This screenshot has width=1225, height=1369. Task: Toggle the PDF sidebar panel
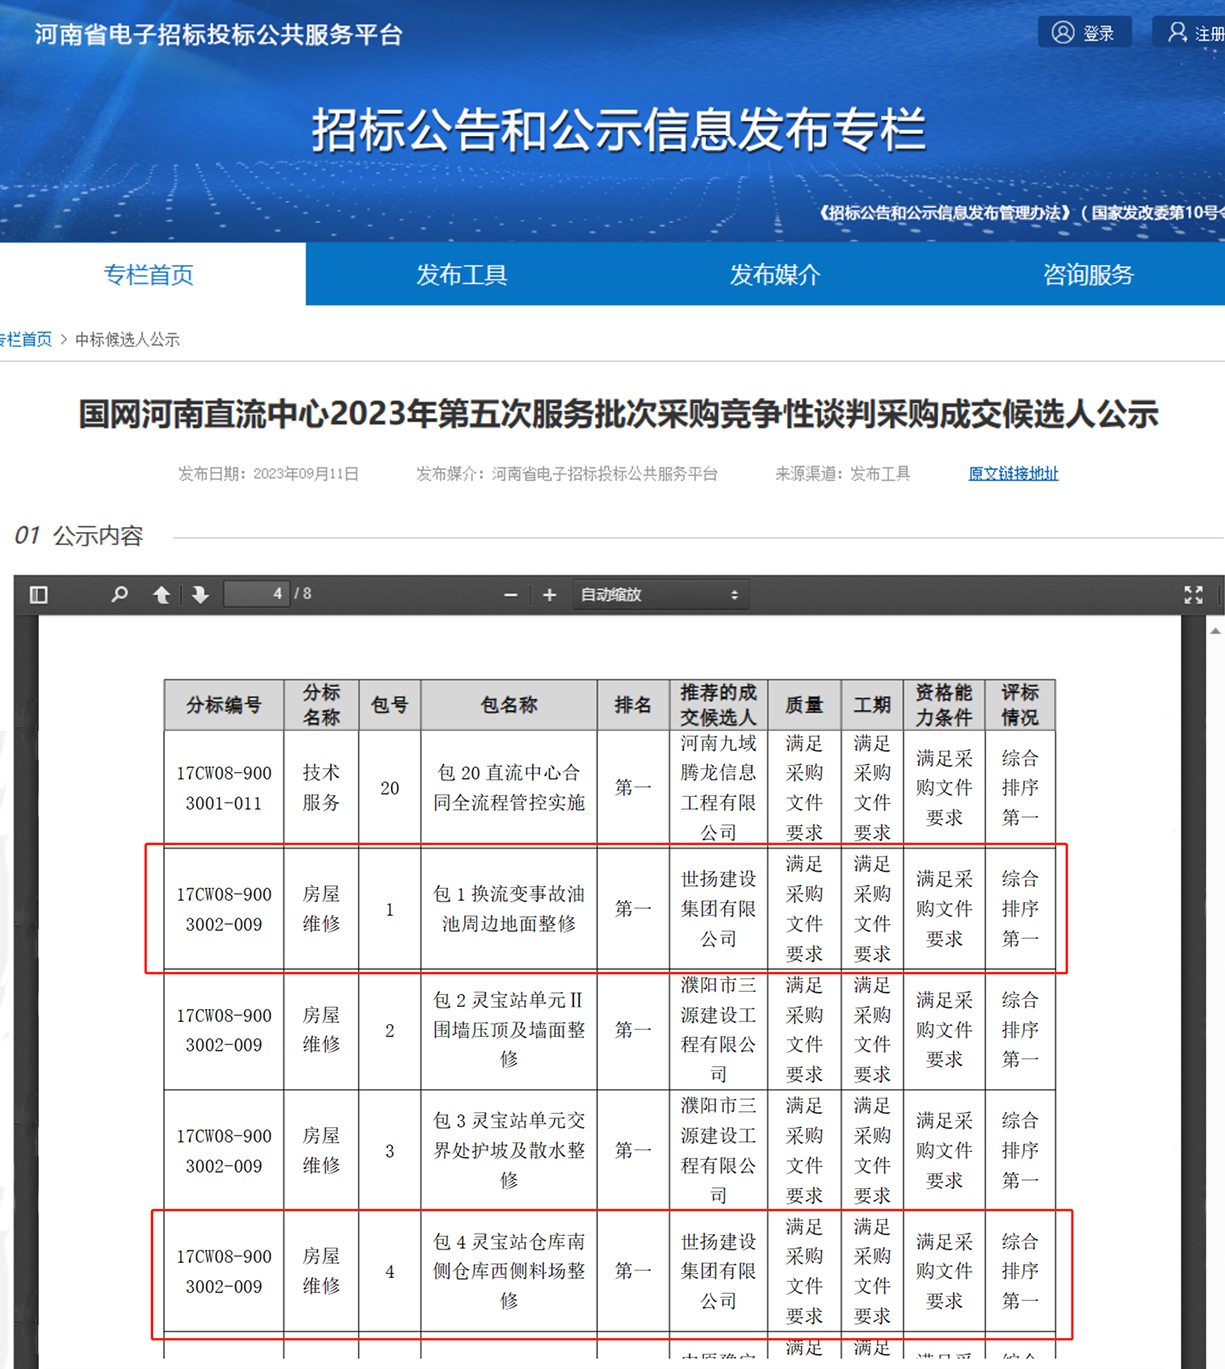(x=38, y=594)
